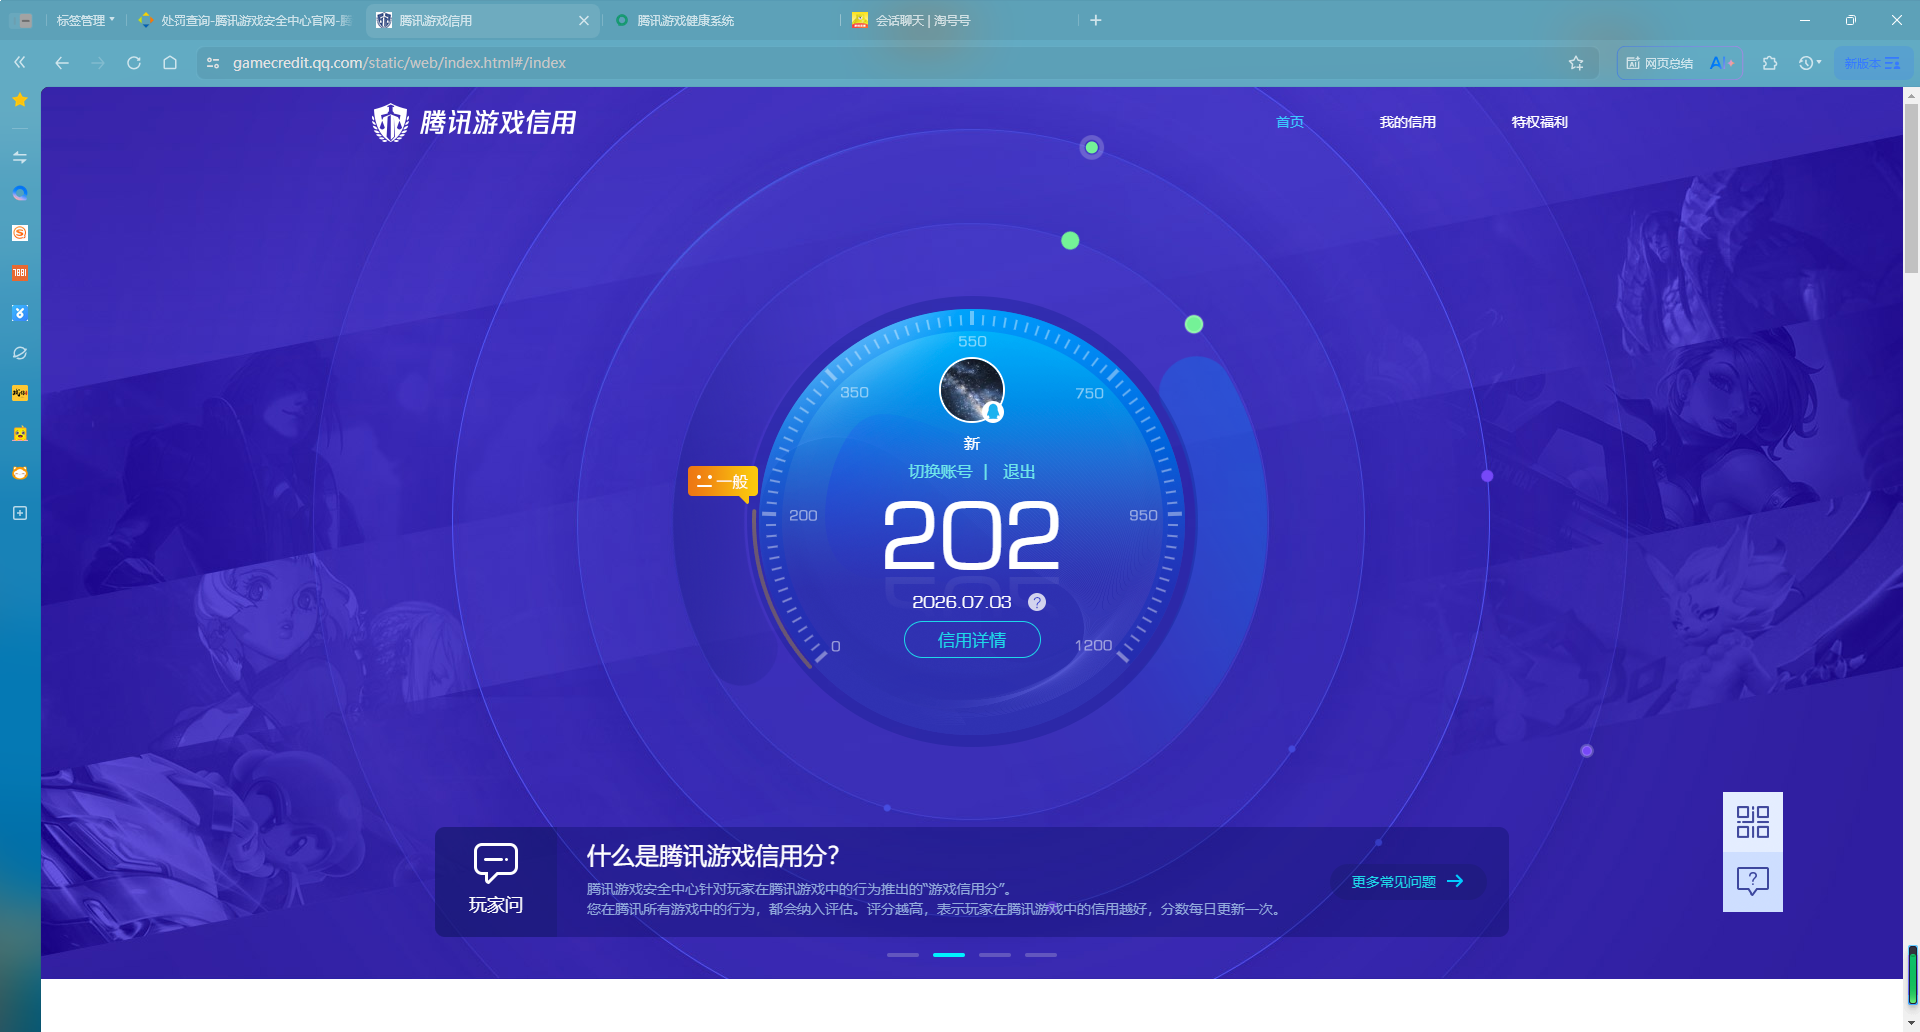1920x1032 pixels.
Task: Select the first carousel indicator dash
Action: 903,955
